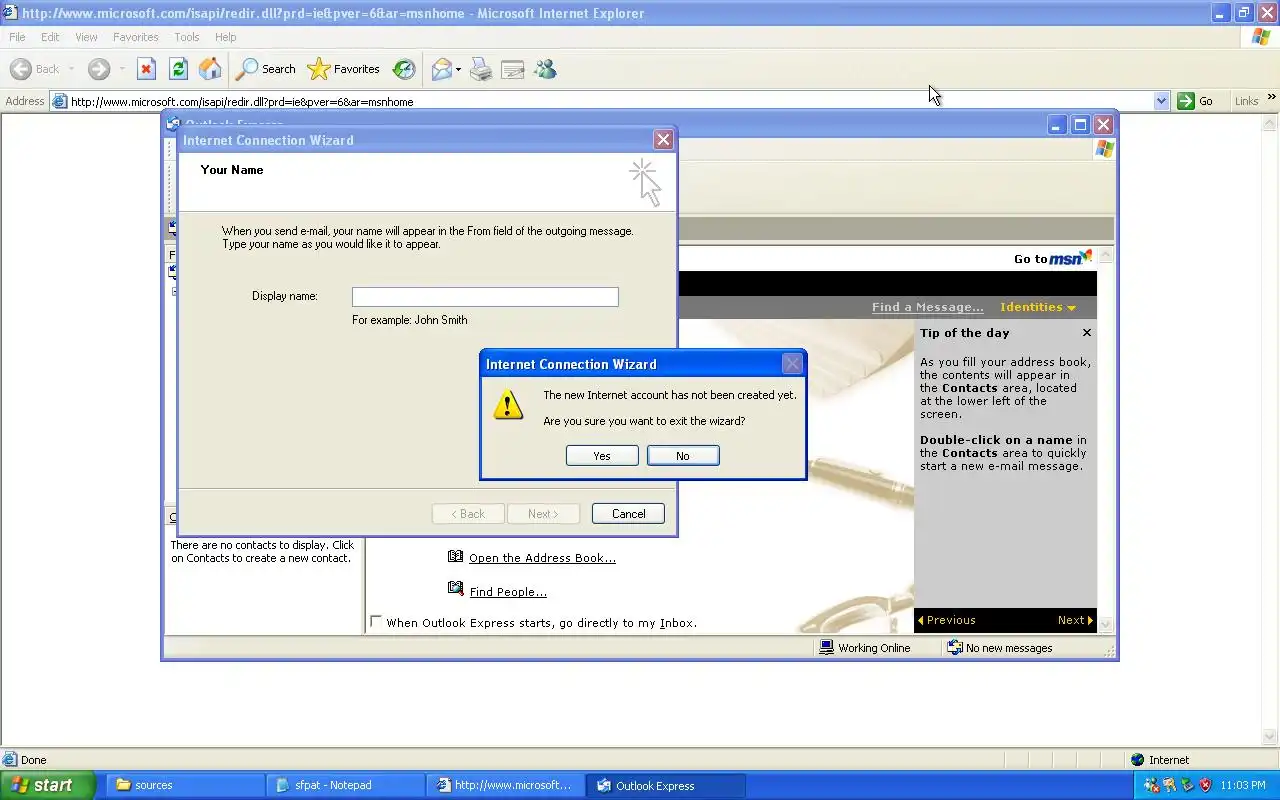Switch to the sources folder taskbar button
This screenshot has height=800, width=1280.
(x=186, y=785)
